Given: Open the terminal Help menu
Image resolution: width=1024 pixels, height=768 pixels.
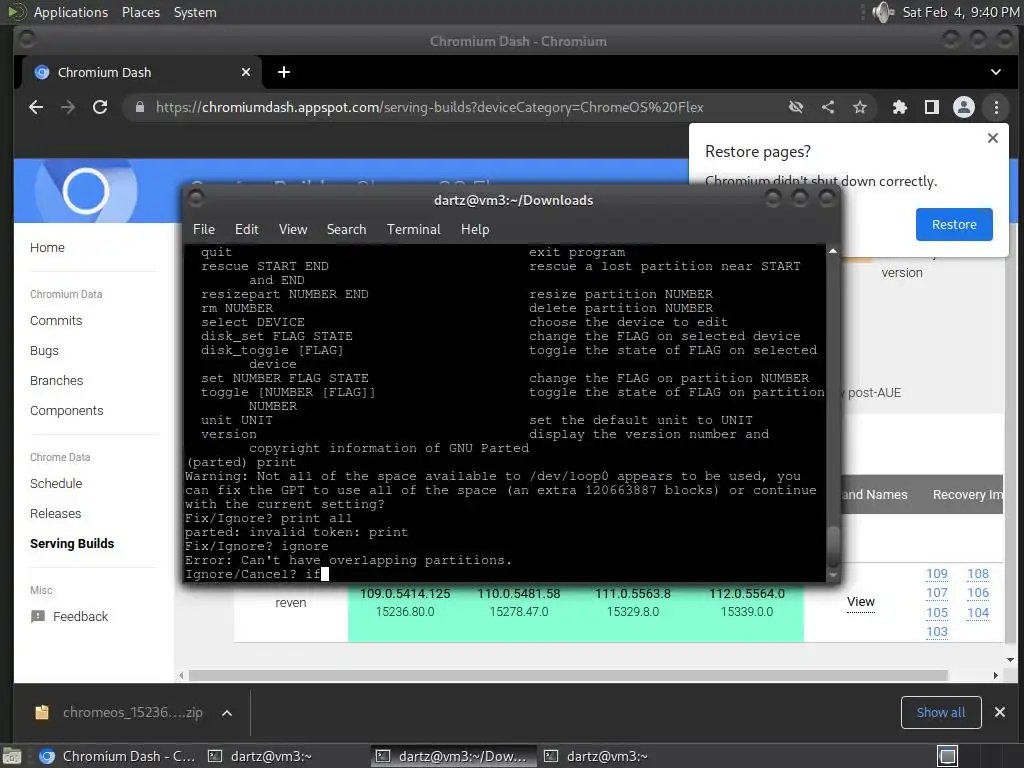Looking at the screenshot, I should coord(475,229).
